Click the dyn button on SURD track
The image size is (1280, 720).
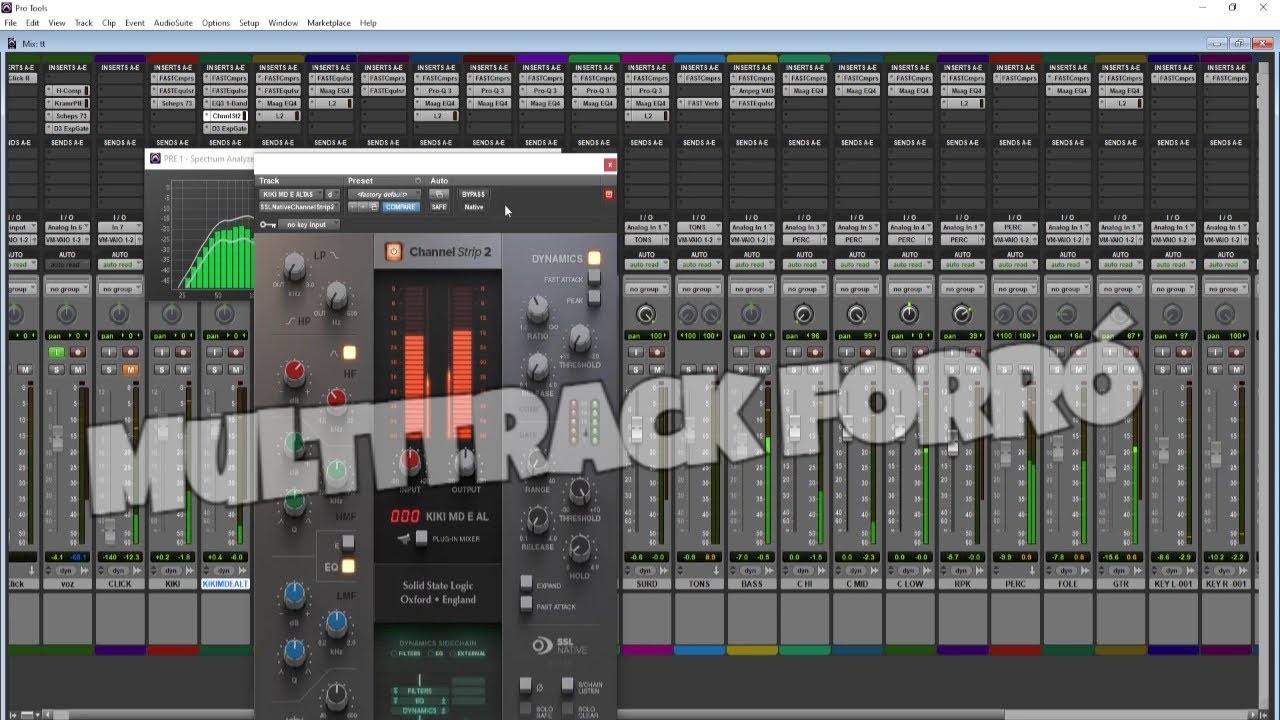click(645, 570)
